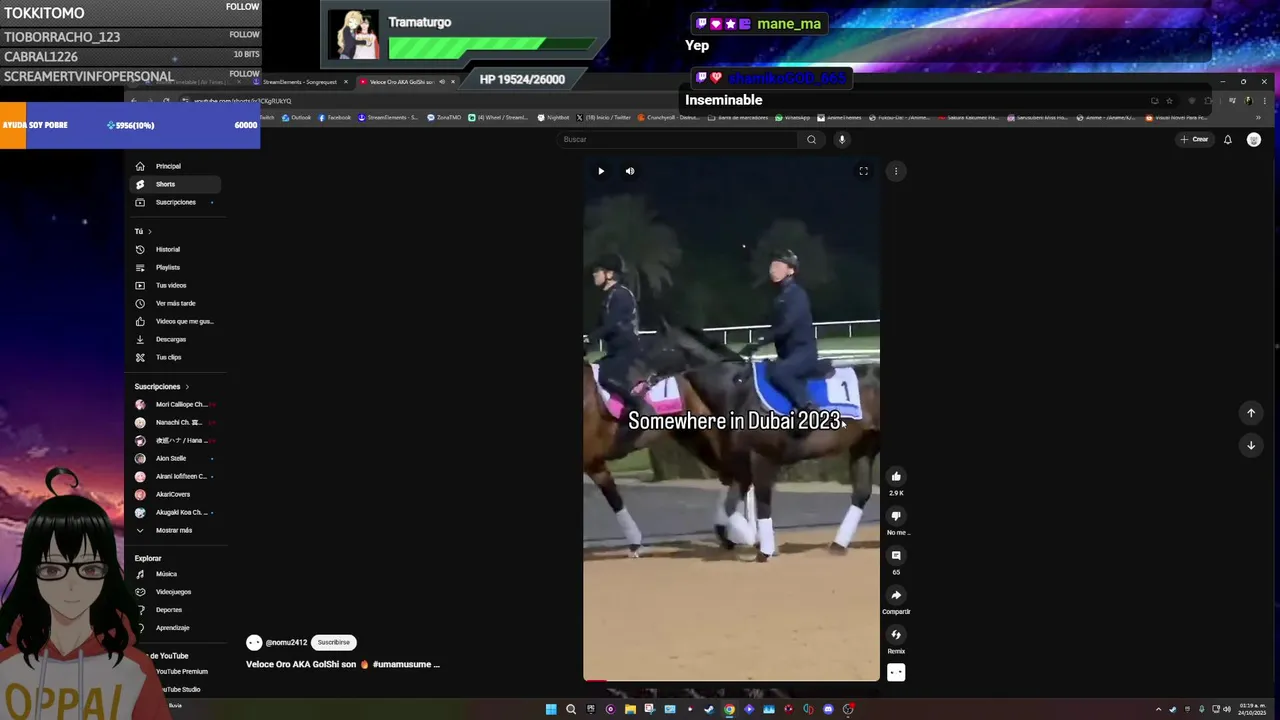
Task: Expand the Suscripciones heading chevron
Action: point(187,387)
